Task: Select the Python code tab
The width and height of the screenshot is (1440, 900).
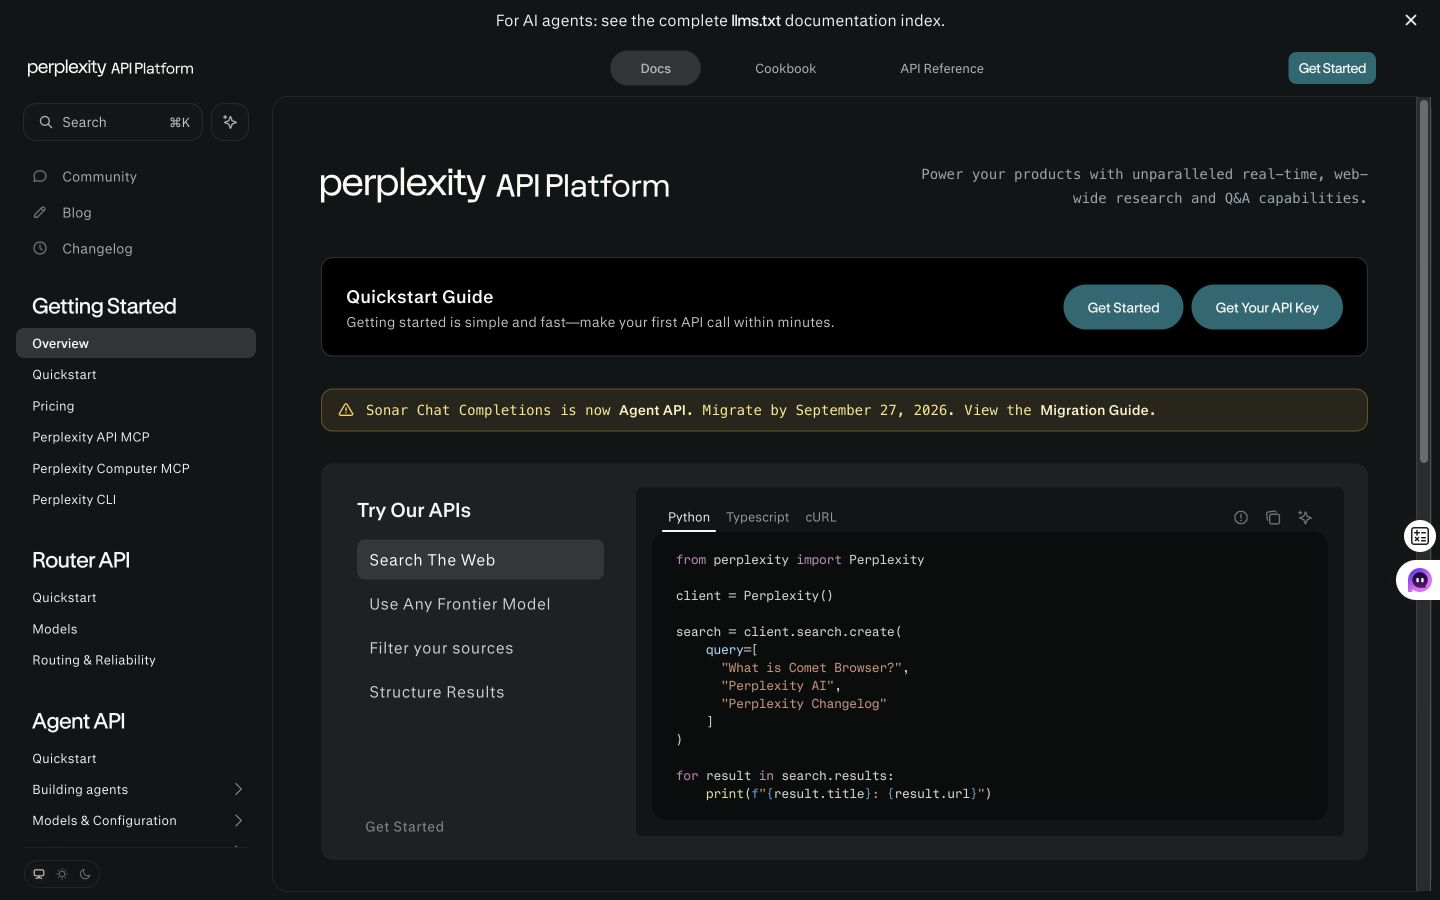Action: click(689, 517)
